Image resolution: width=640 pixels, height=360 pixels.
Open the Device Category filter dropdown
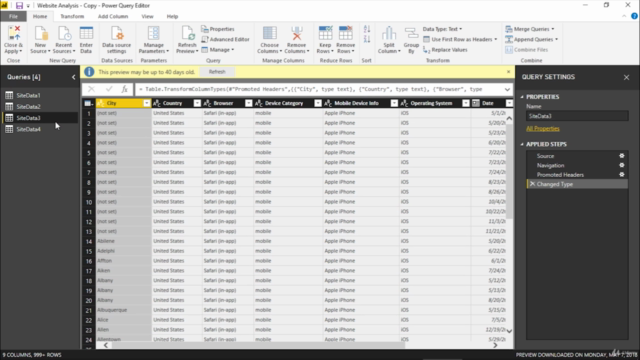coord(318,103)
